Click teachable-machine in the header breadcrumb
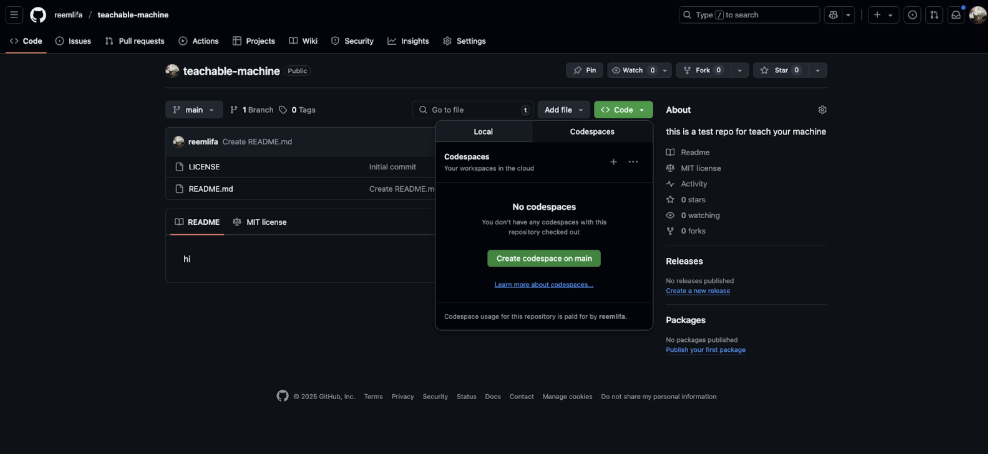The image size is (988, 454). (133, 15)
